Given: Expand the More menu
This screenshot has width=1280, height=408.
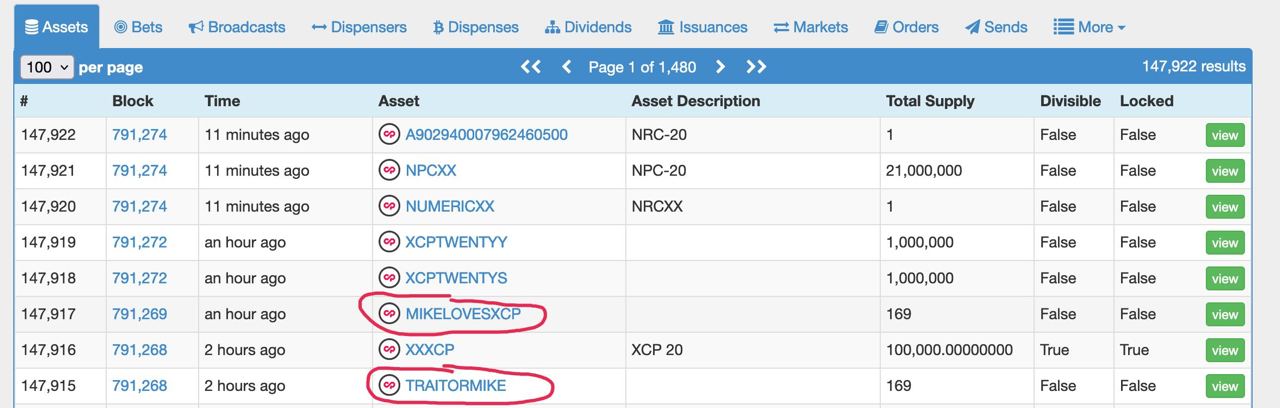Looking at the screenshot, I should 1089,27.
